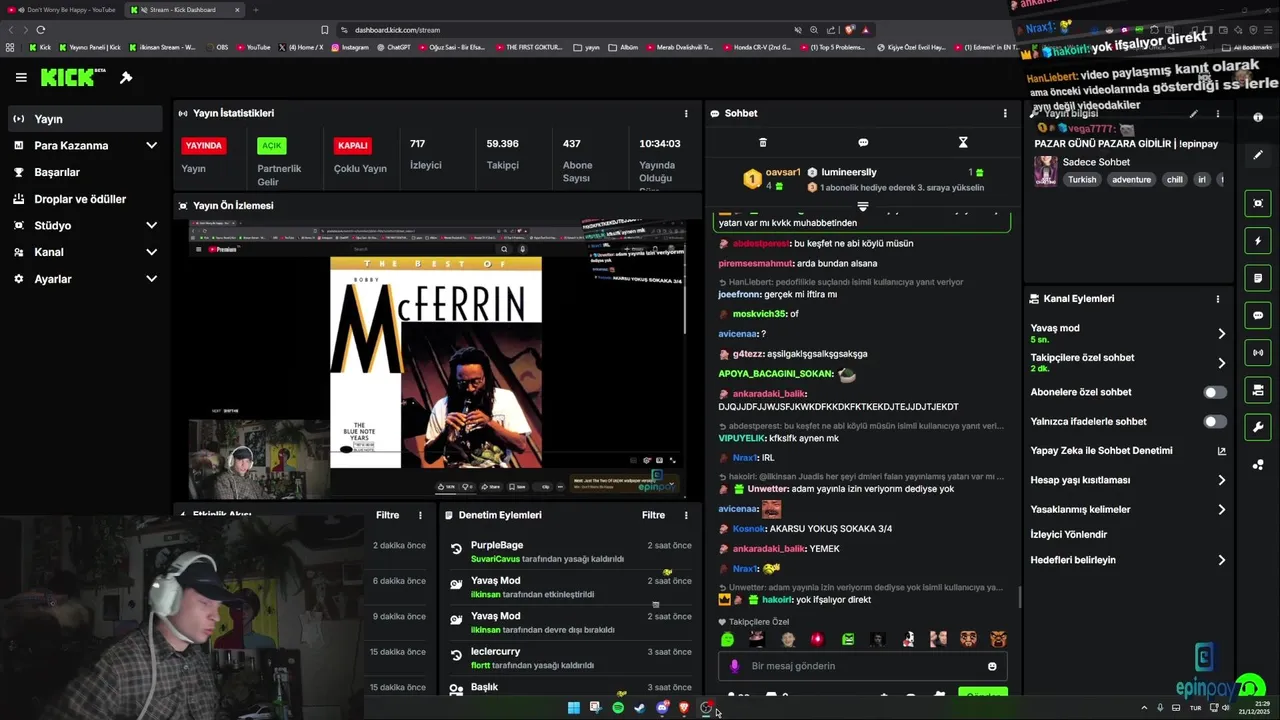Click the pencil edit icon in Yayın bilgisi
The image size is (1280, 720).
[1192, 113]
